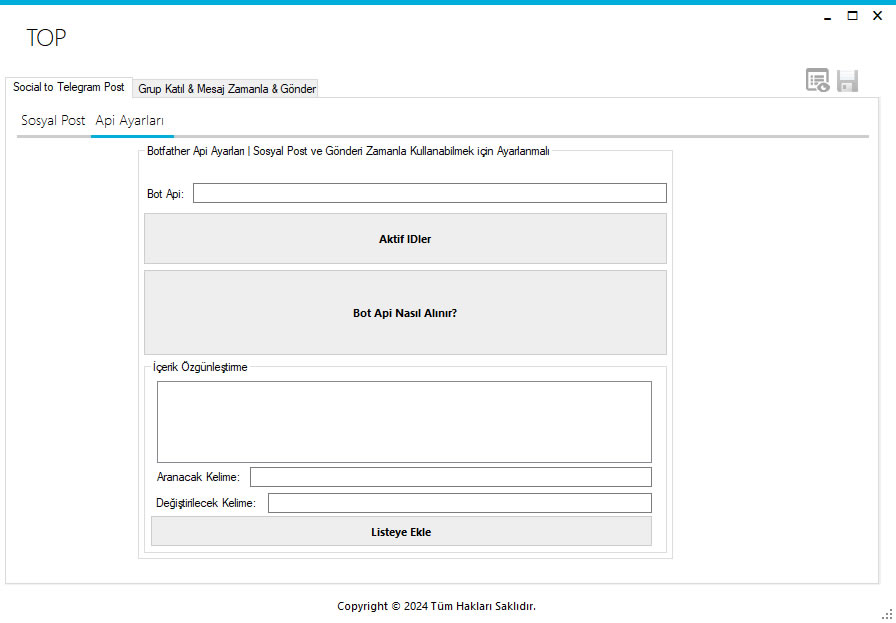Screen dimensions: 896x623
Task: Close the TOP application window
Action: click(877, 16)
